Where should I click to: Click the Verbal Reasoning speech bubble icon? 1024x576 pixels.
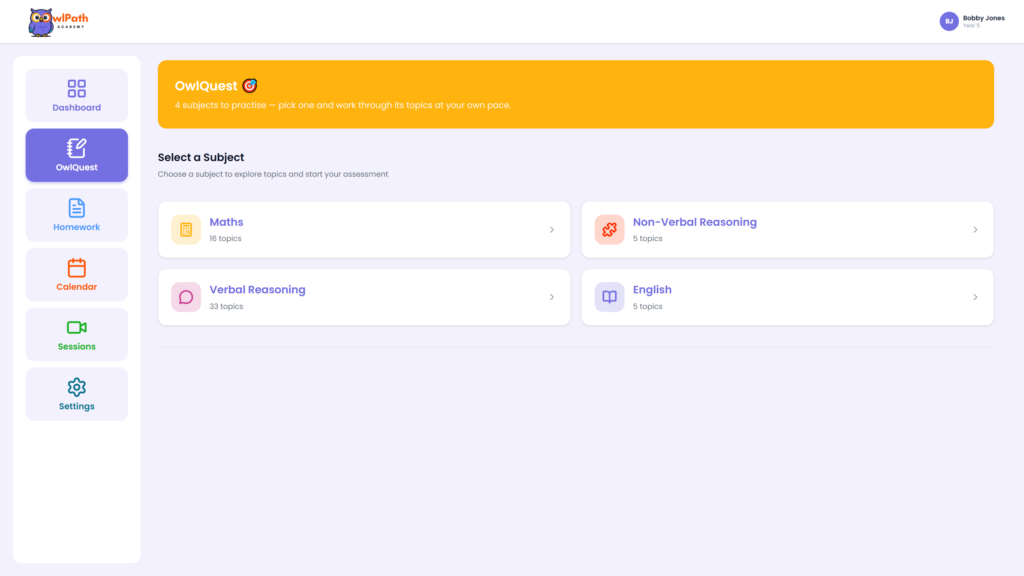186,297
